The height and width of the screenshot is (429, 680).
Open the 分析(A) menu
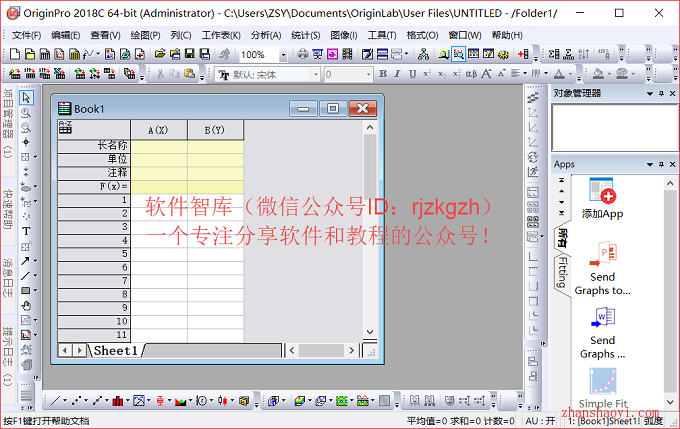click(x=266, y=35)
